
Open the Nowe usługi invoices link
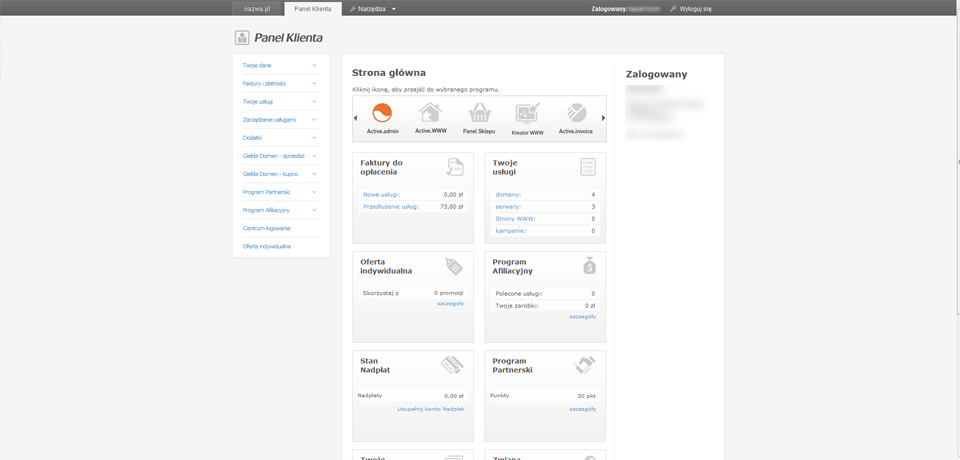coord(381,195)
